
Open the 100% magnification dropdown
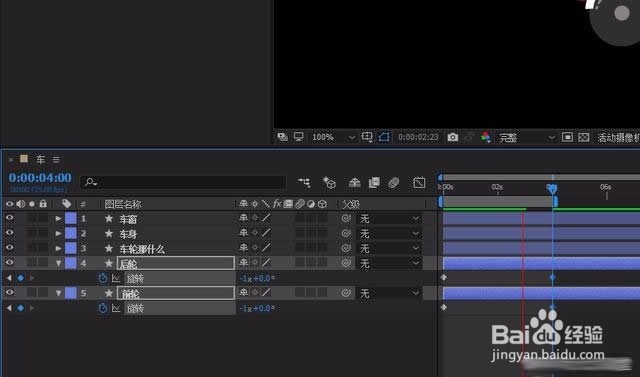pyautogui.click(x=333, y=137)
